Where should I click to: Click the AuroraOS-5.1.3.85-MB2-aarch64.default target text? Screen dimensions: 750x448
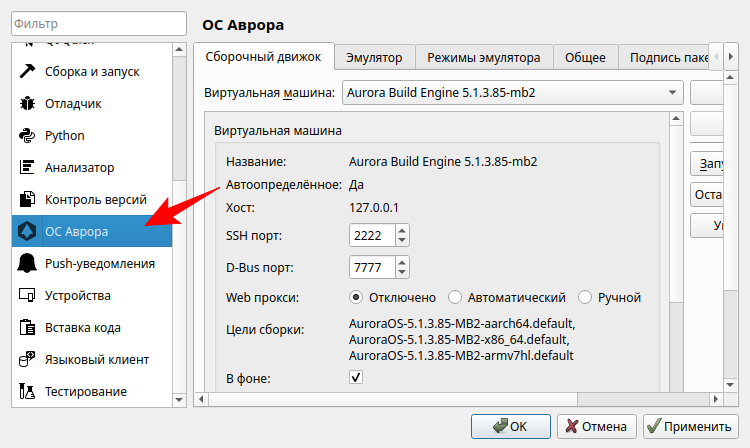tap(462, 324)
